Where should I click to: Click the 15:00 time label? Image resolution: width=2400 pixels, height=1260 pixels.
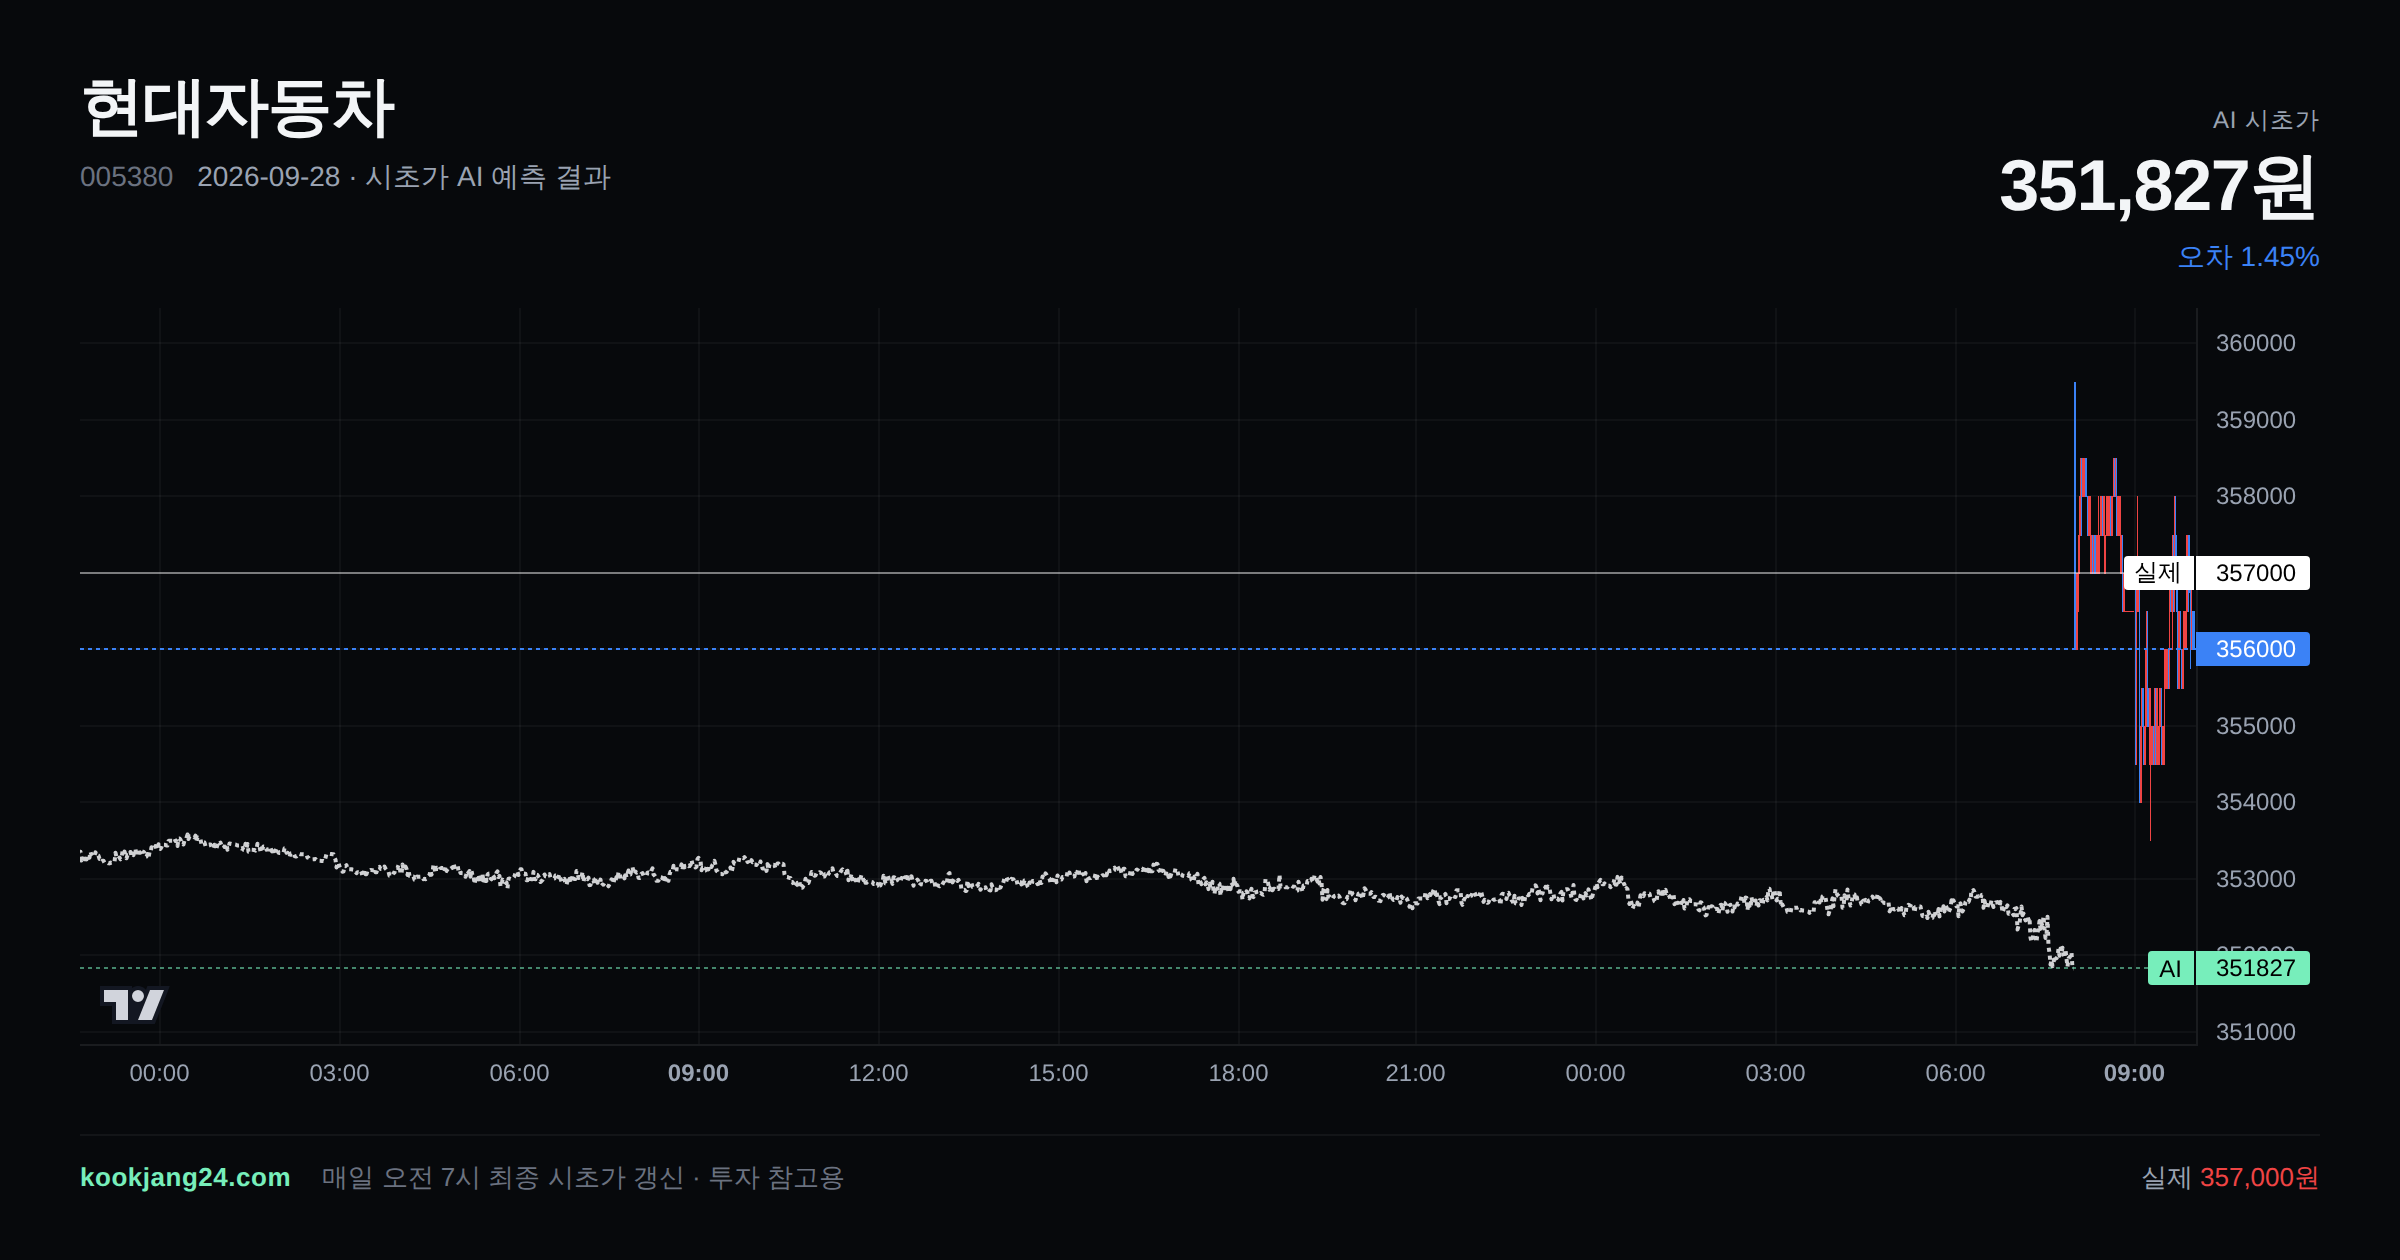pyautogui.click(x=1058, y=1073)
